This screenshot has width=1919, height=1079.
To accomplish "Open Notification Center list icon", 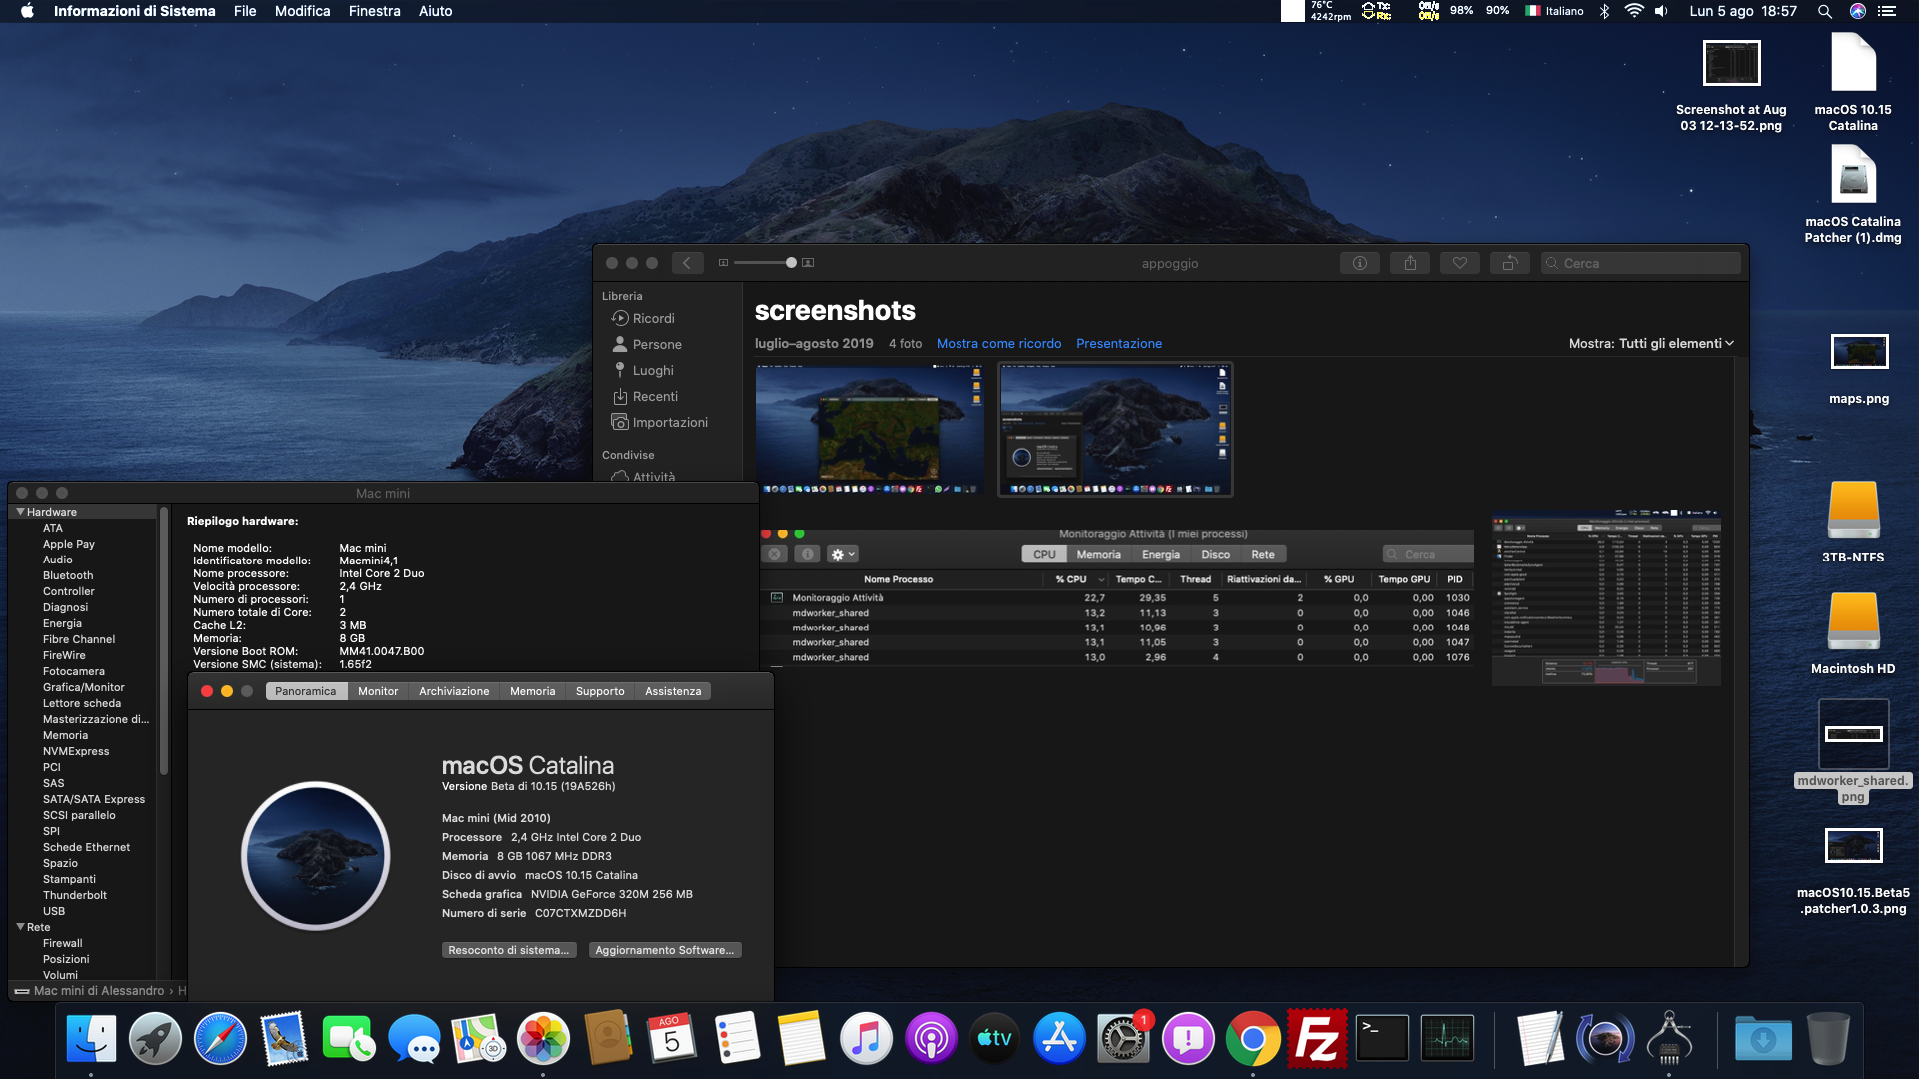I will 1887,11.
